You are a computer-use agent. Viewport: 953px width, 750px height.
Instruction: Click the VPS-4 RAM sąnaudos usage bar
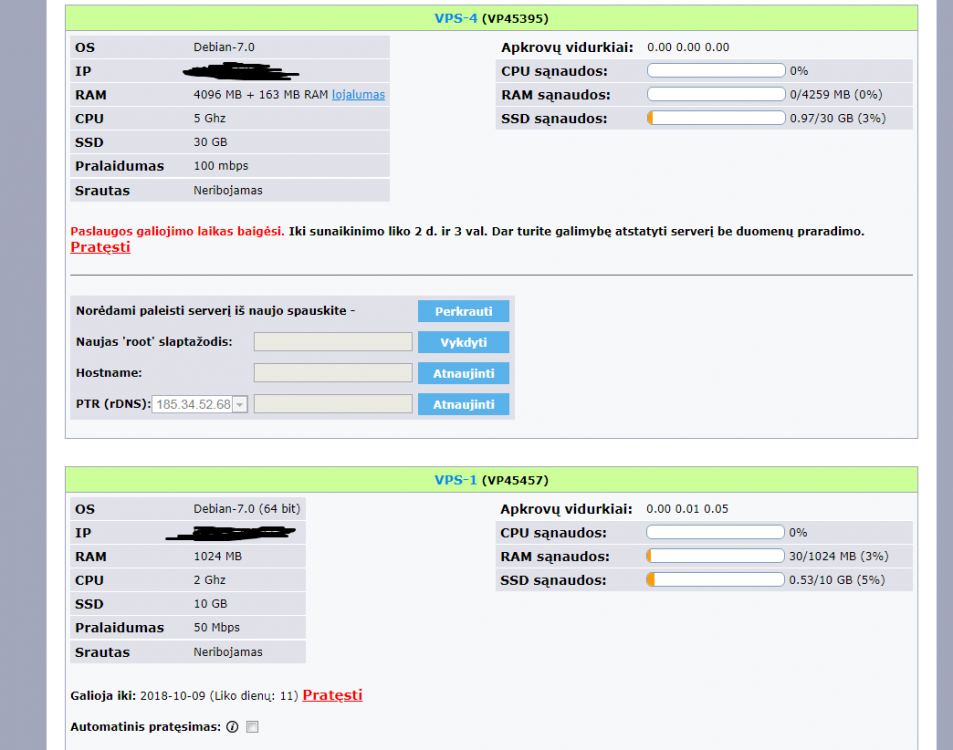[x=716, y=94]
